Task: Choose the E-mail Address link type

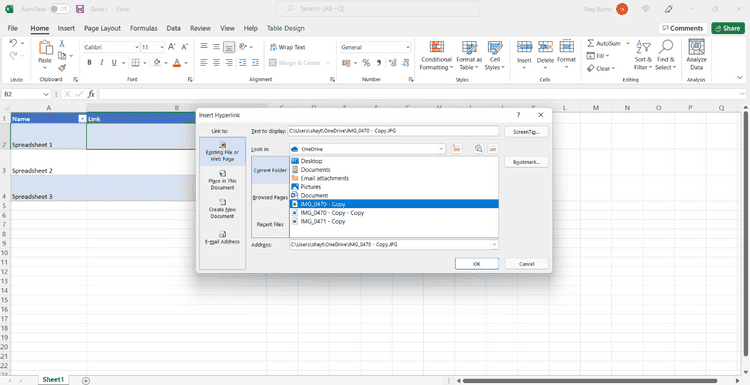Action: 222,238
